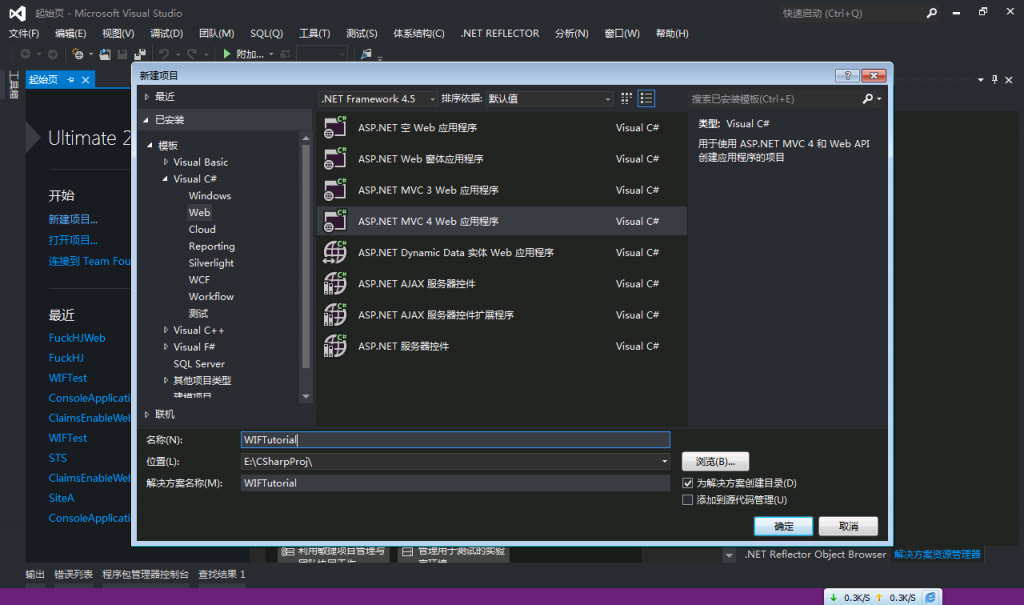Expand the Visual F# tree node
This screenshot has height=605, width=1024.
tap(166, 347)
